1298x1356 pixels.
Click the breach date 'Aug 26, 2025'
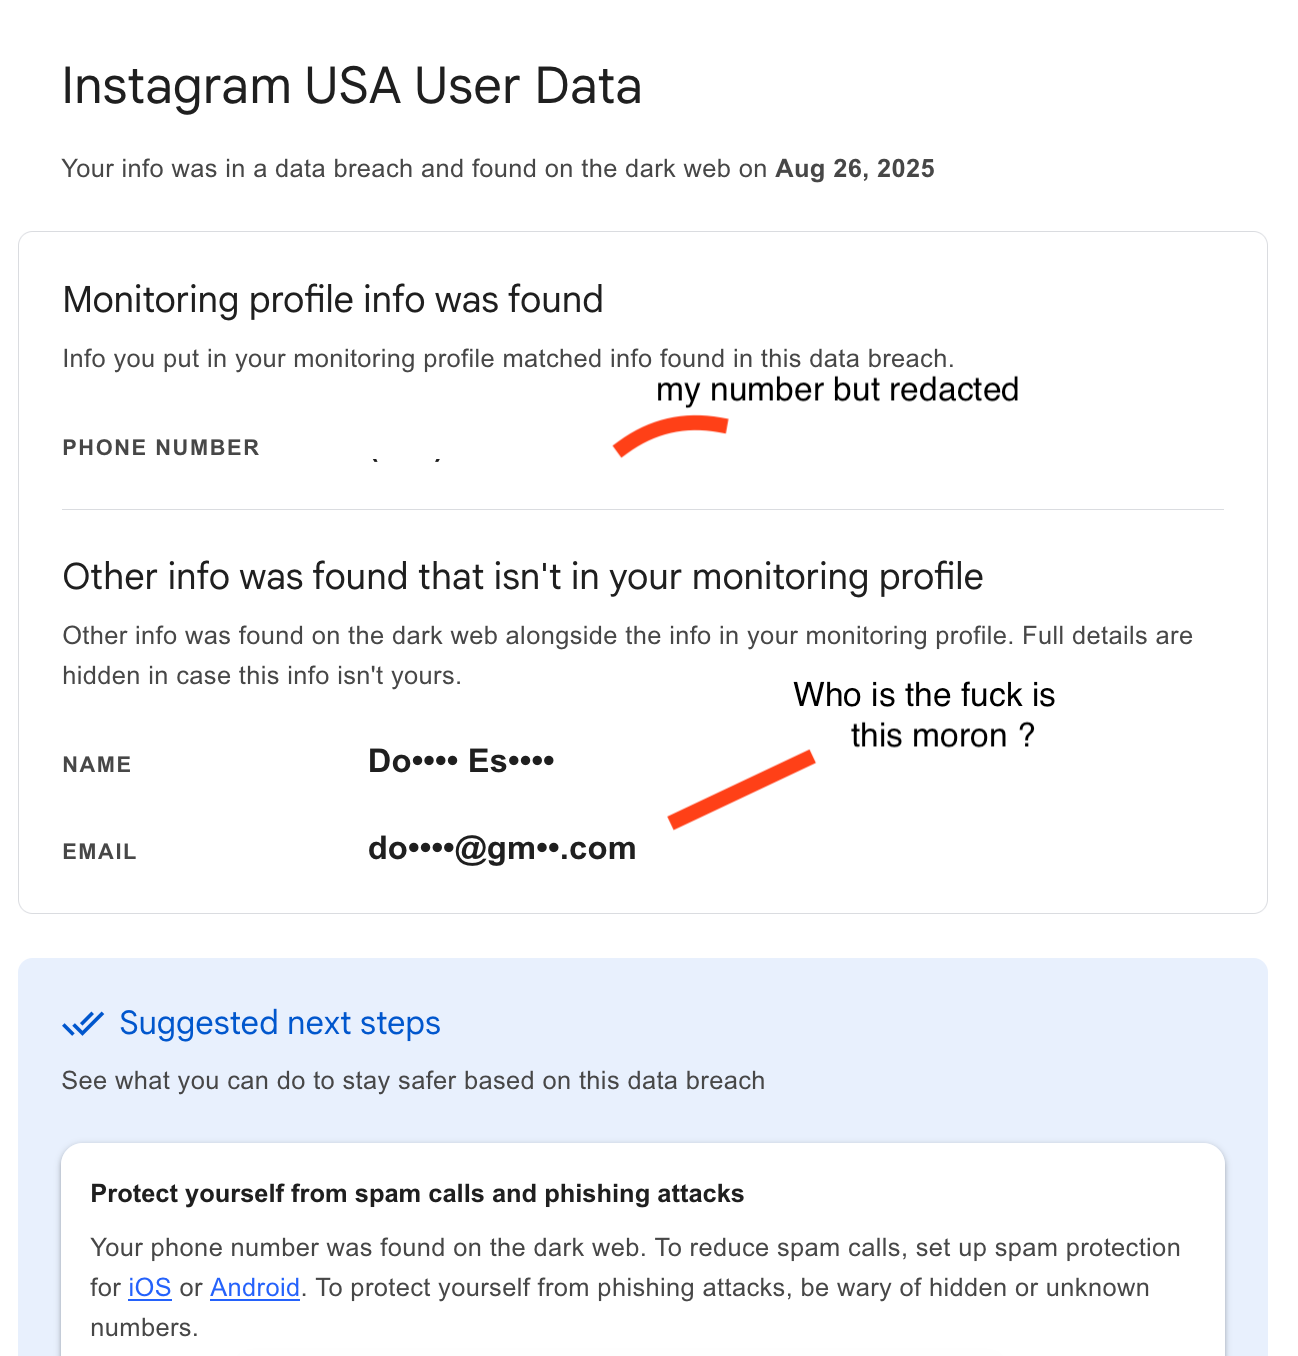tap(854, 169)
